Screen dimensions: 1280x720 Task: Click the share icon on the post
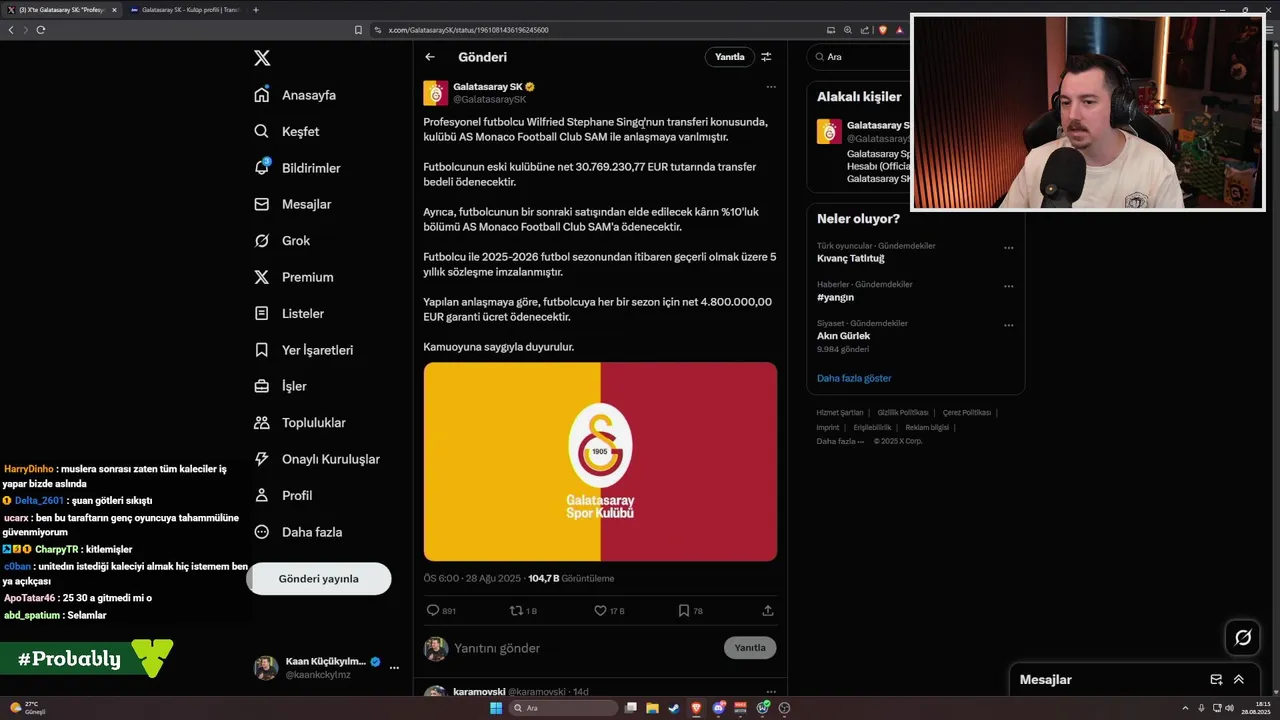click(x=768, y=610)
